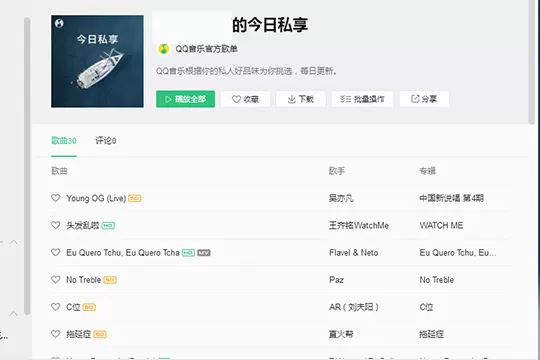Download the playlist with 下载
This screenshot has width=540, height=360.
click(300, 99)
